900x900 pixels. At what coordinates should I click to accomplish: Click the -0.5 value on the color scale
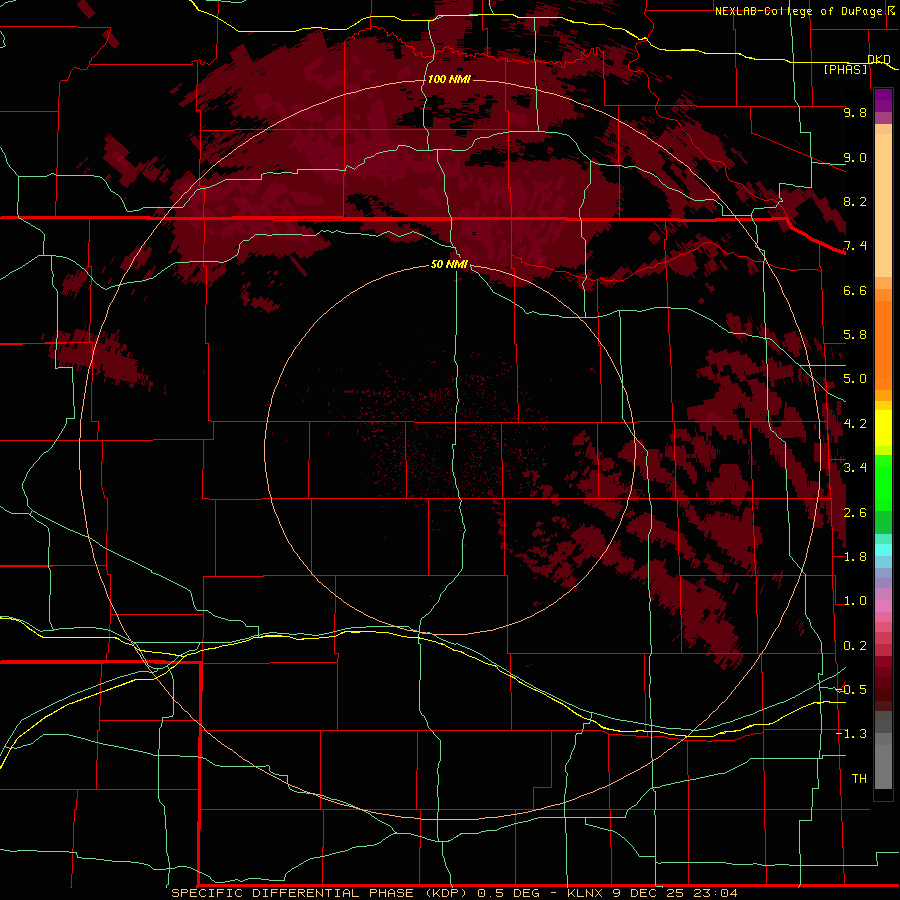851,690
